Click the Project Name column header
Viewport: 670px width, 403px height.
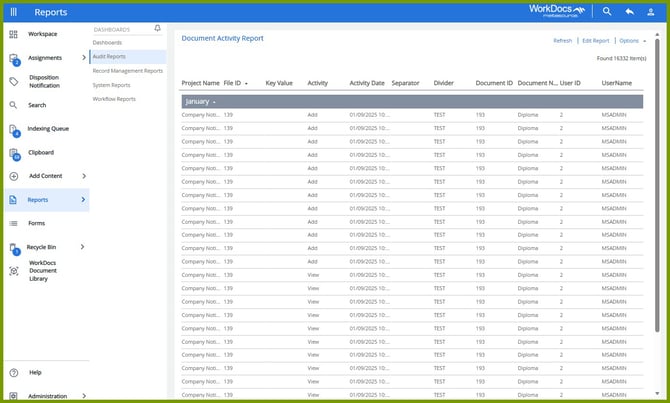click(200, 83)
